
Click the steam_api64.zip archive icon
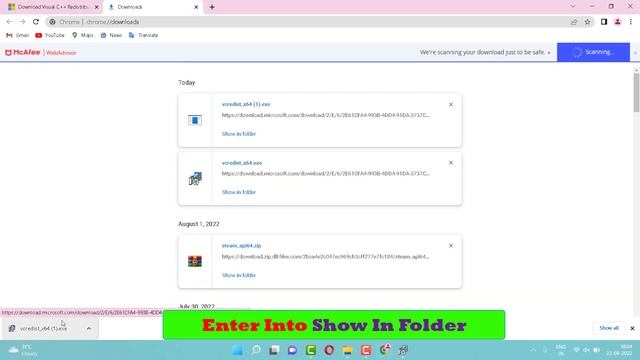click(195, 261)
